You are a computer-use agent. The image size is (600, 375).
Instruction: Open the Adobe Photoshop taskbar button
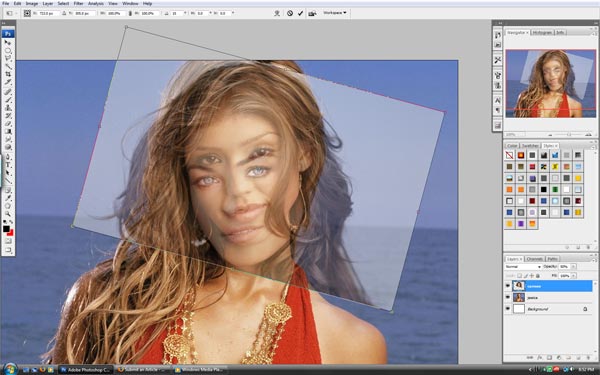tap(86, 370)
